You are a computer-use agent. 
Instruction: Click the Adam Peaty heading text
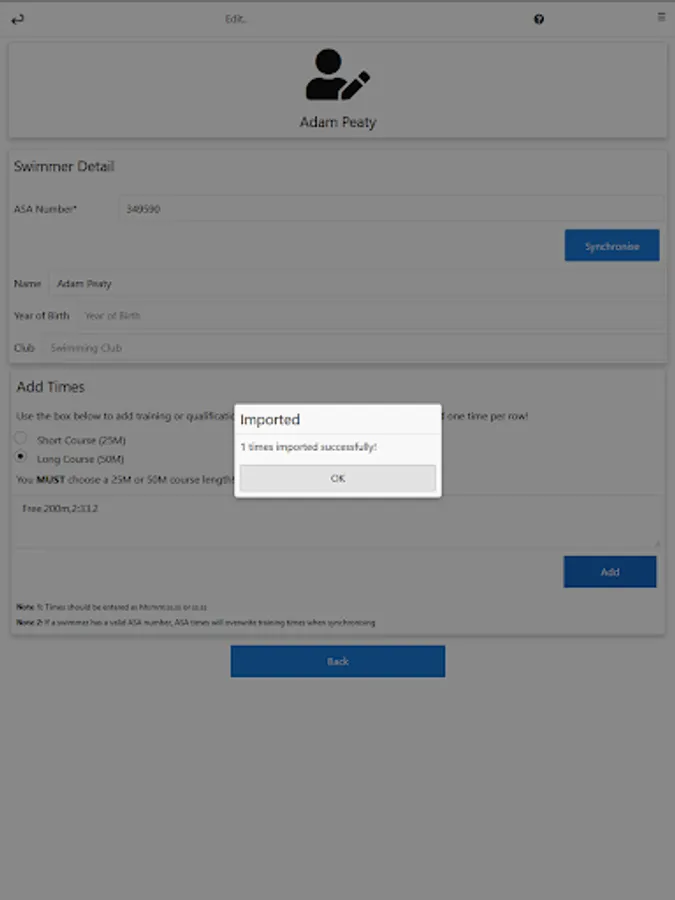pyautogui.click(x=338, y=122)
